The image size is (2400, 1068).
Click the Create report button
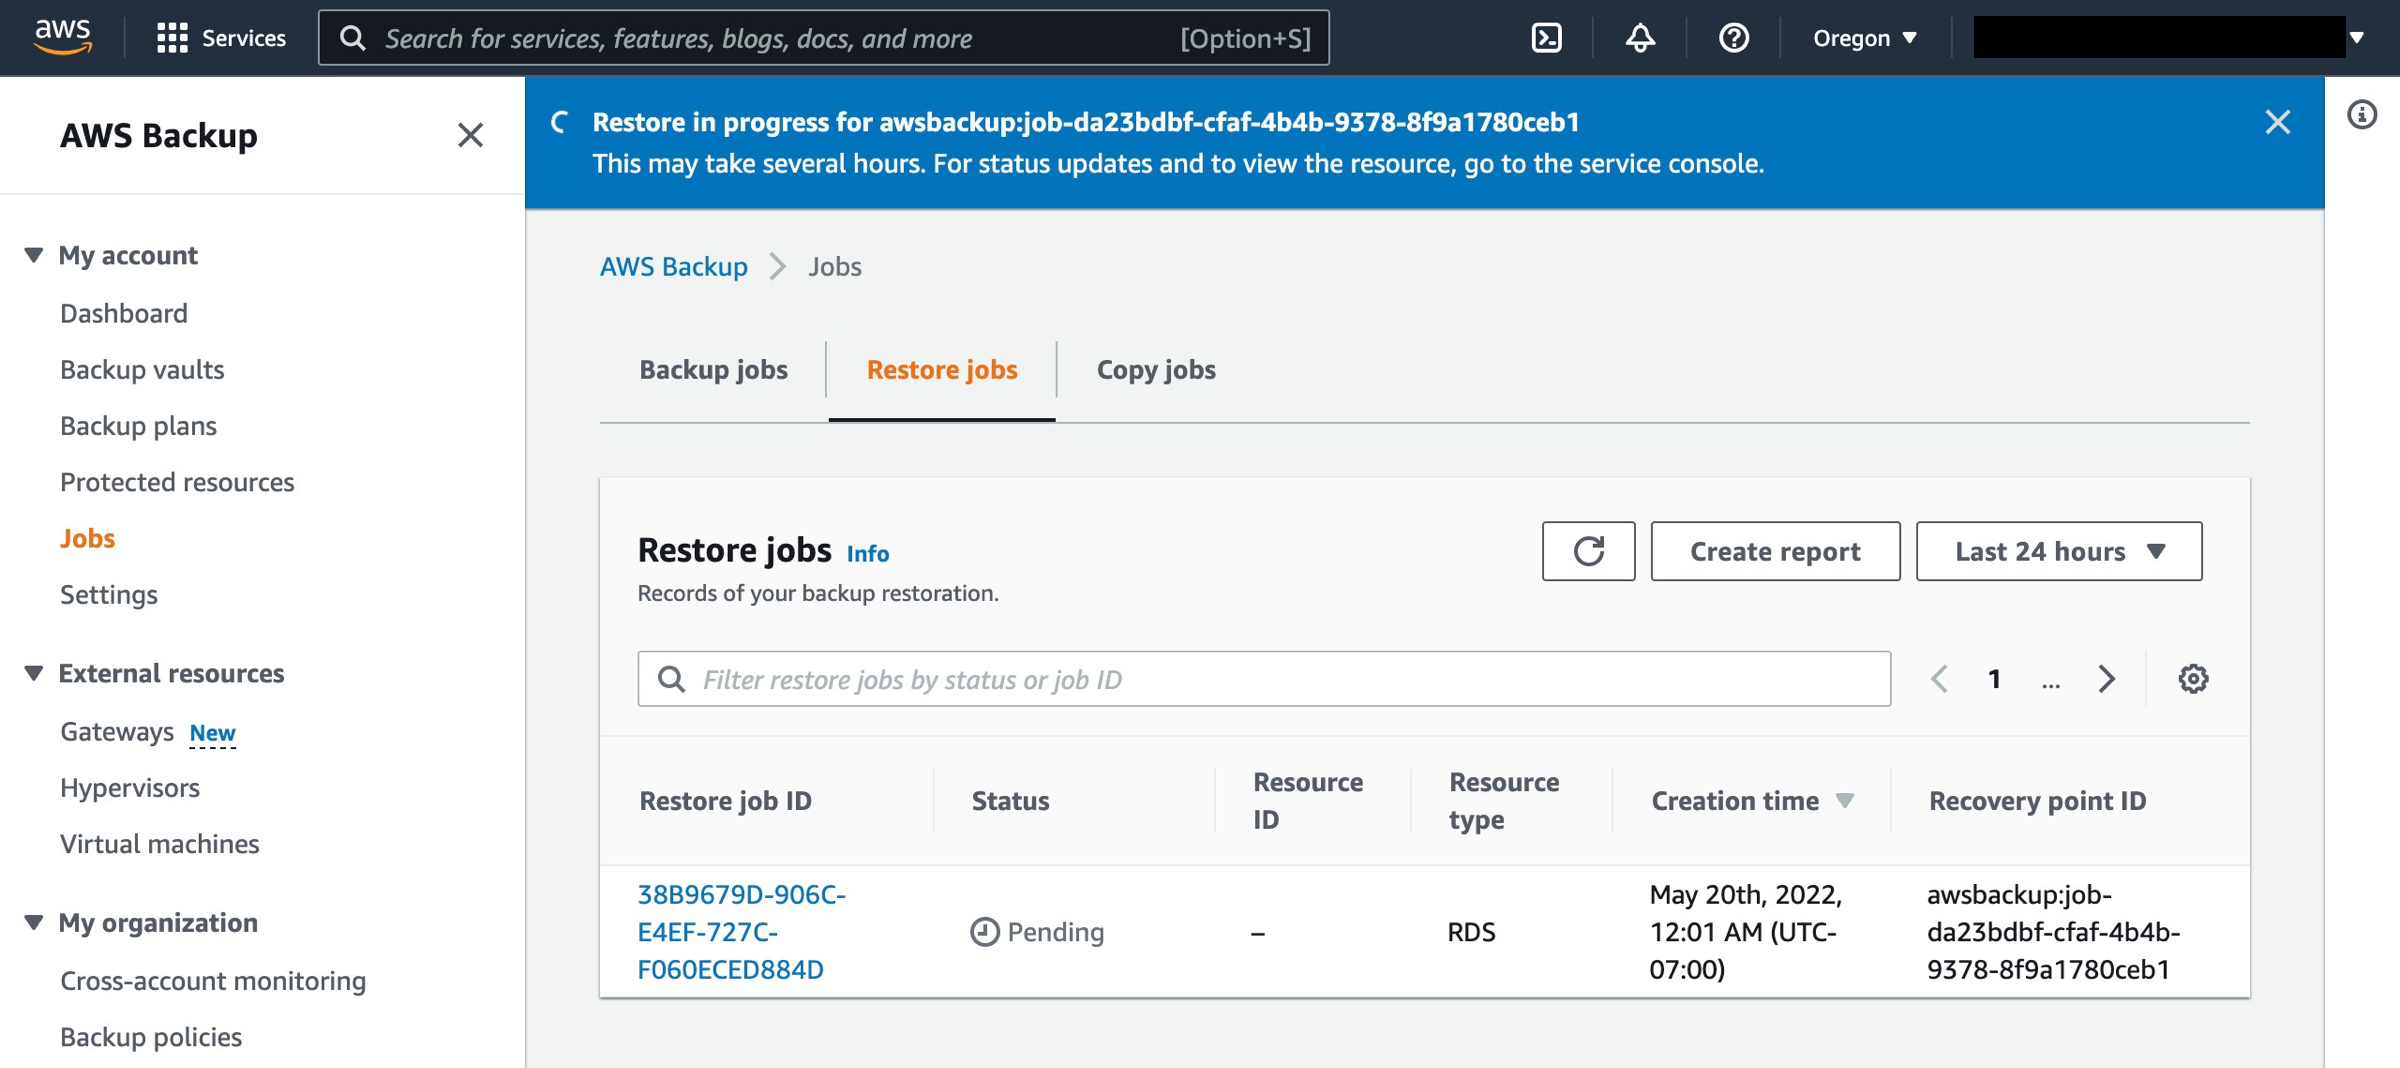point(1775,551)
